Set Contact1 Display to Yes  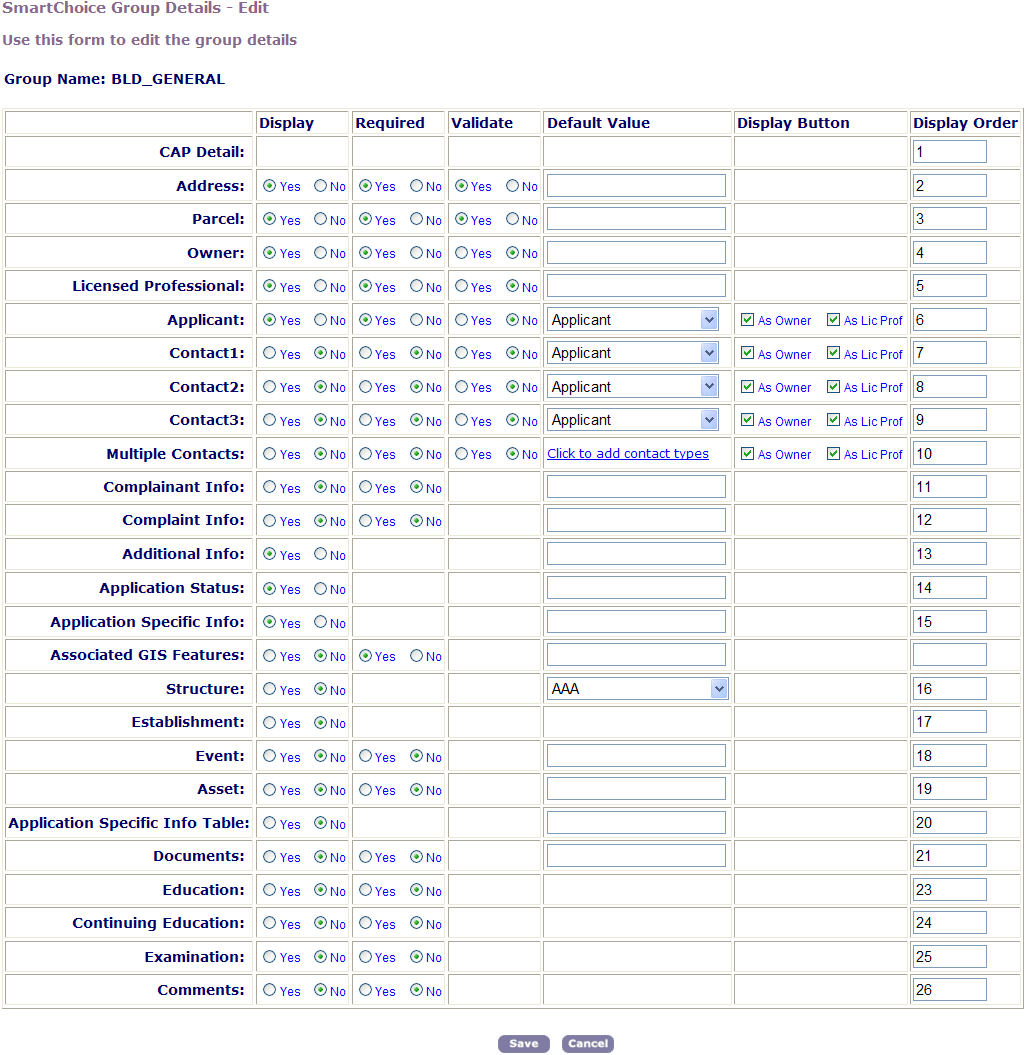[270, 353]
